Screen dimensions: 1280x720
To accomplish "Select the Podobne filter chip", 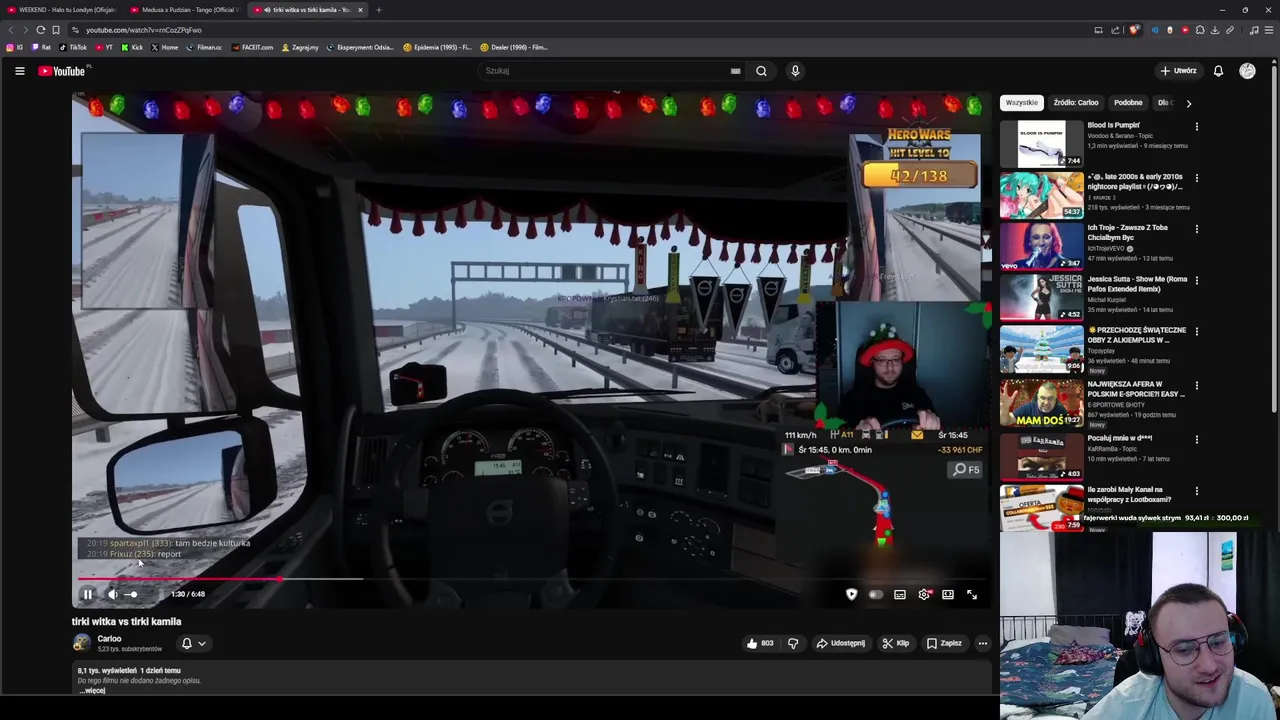I will click(x=1128, y=102).
